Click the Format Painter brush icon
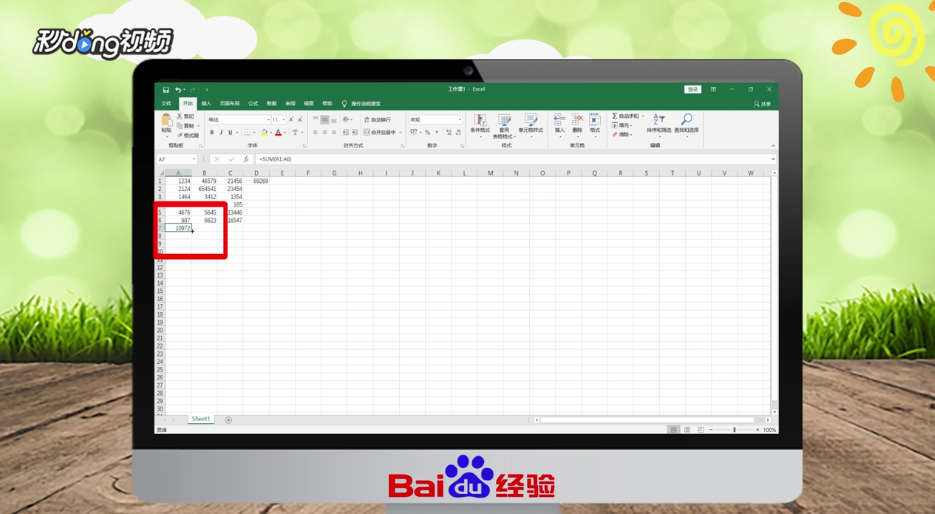Screen dimensions: 935x514 [x=179, y=135]
